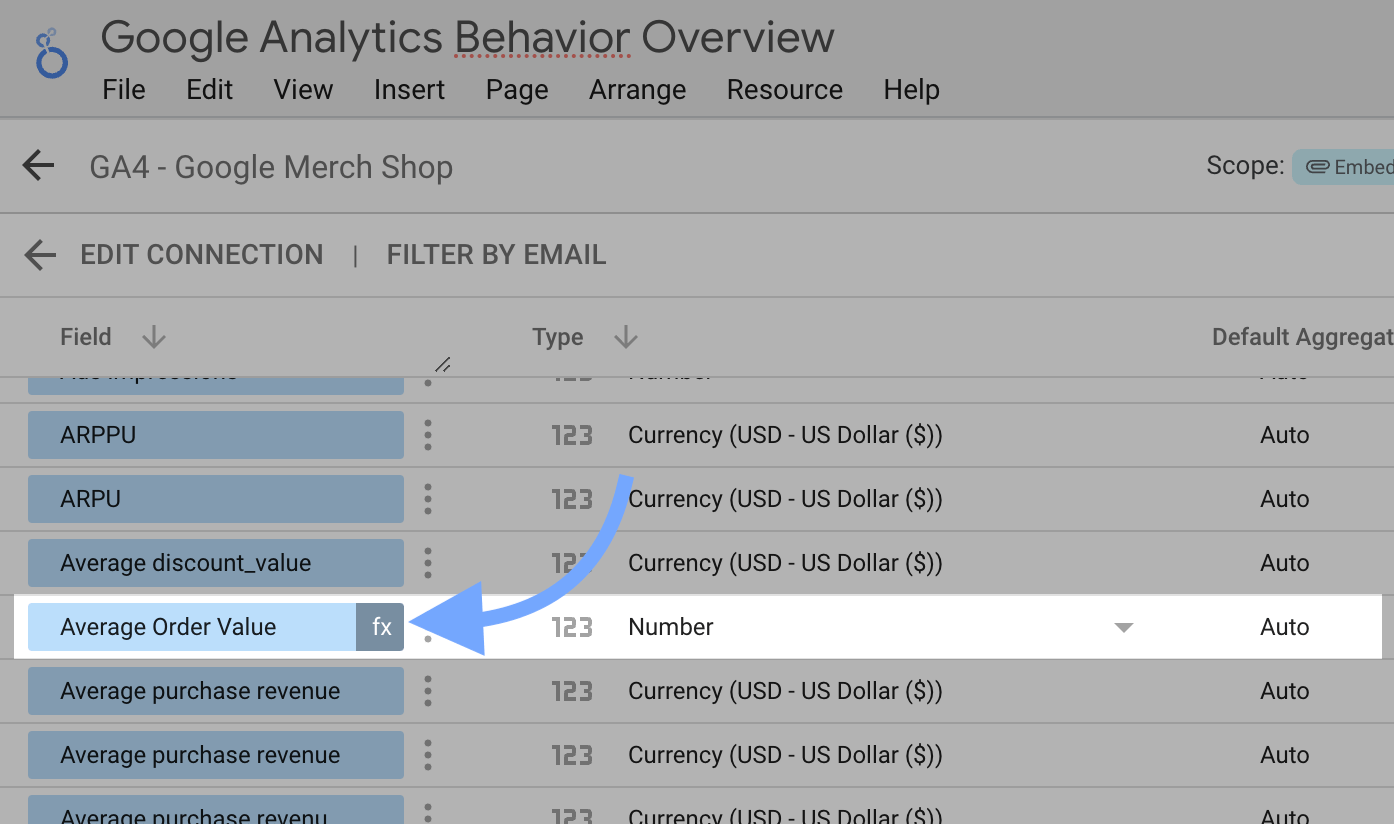
Task: Click the 123 icon next to Average purchase revenue
Action: pyautogui.click(x=571, y=691)
